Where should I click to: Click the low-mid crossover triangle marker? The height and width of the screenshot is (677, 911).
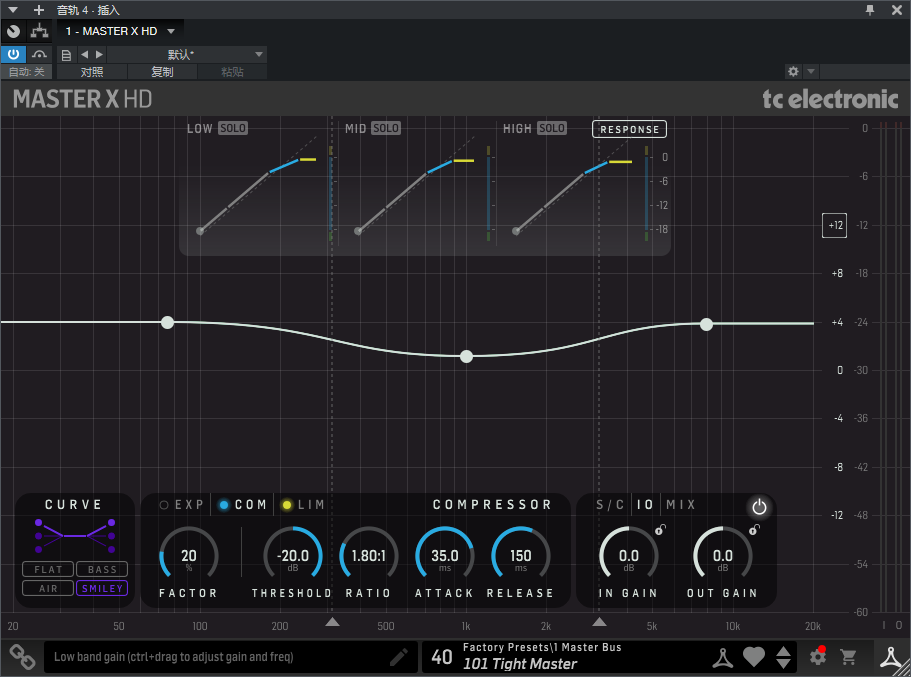point(332,622)
